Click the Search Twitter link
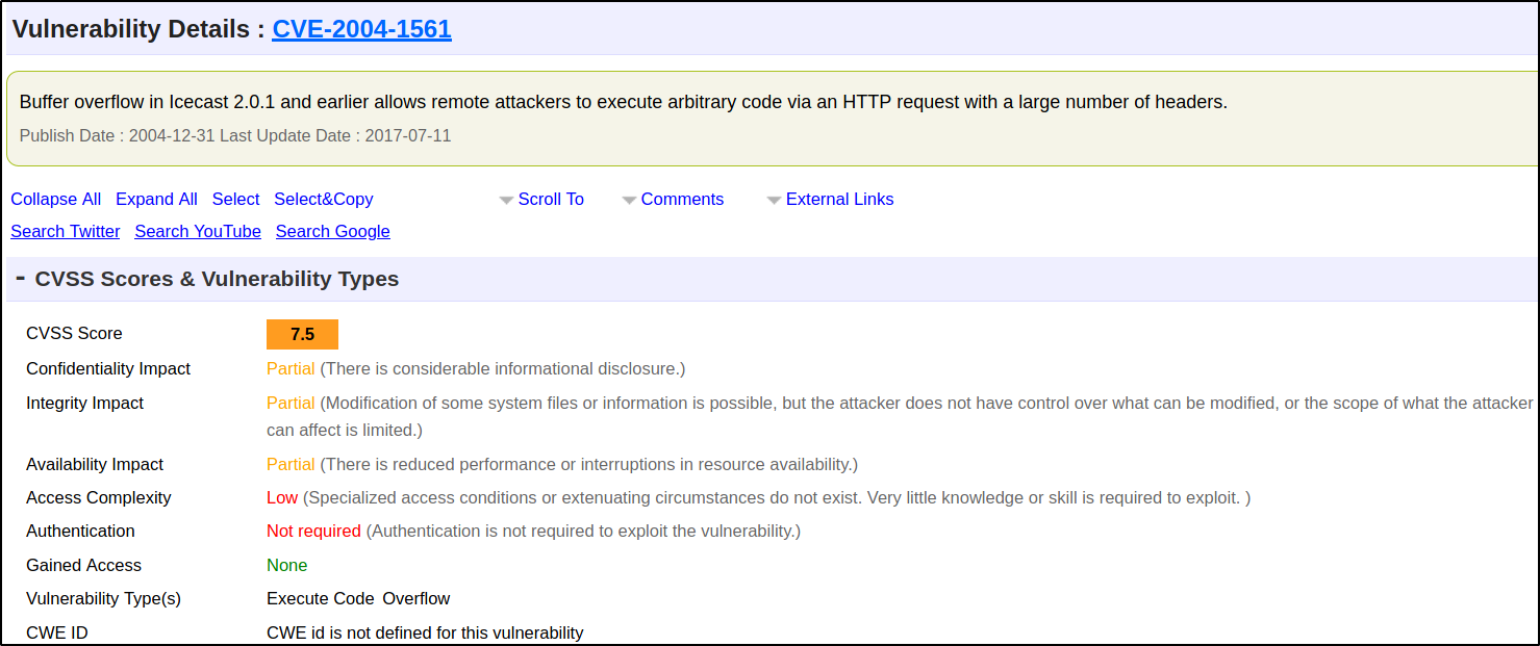 tap(65, 231)
